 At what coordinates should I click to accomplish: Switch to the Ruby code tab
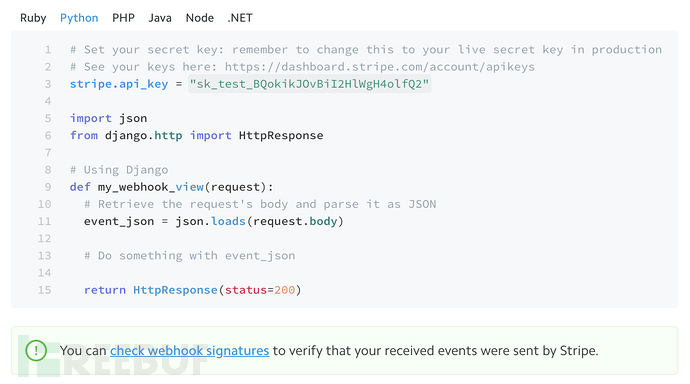(33, 18)
